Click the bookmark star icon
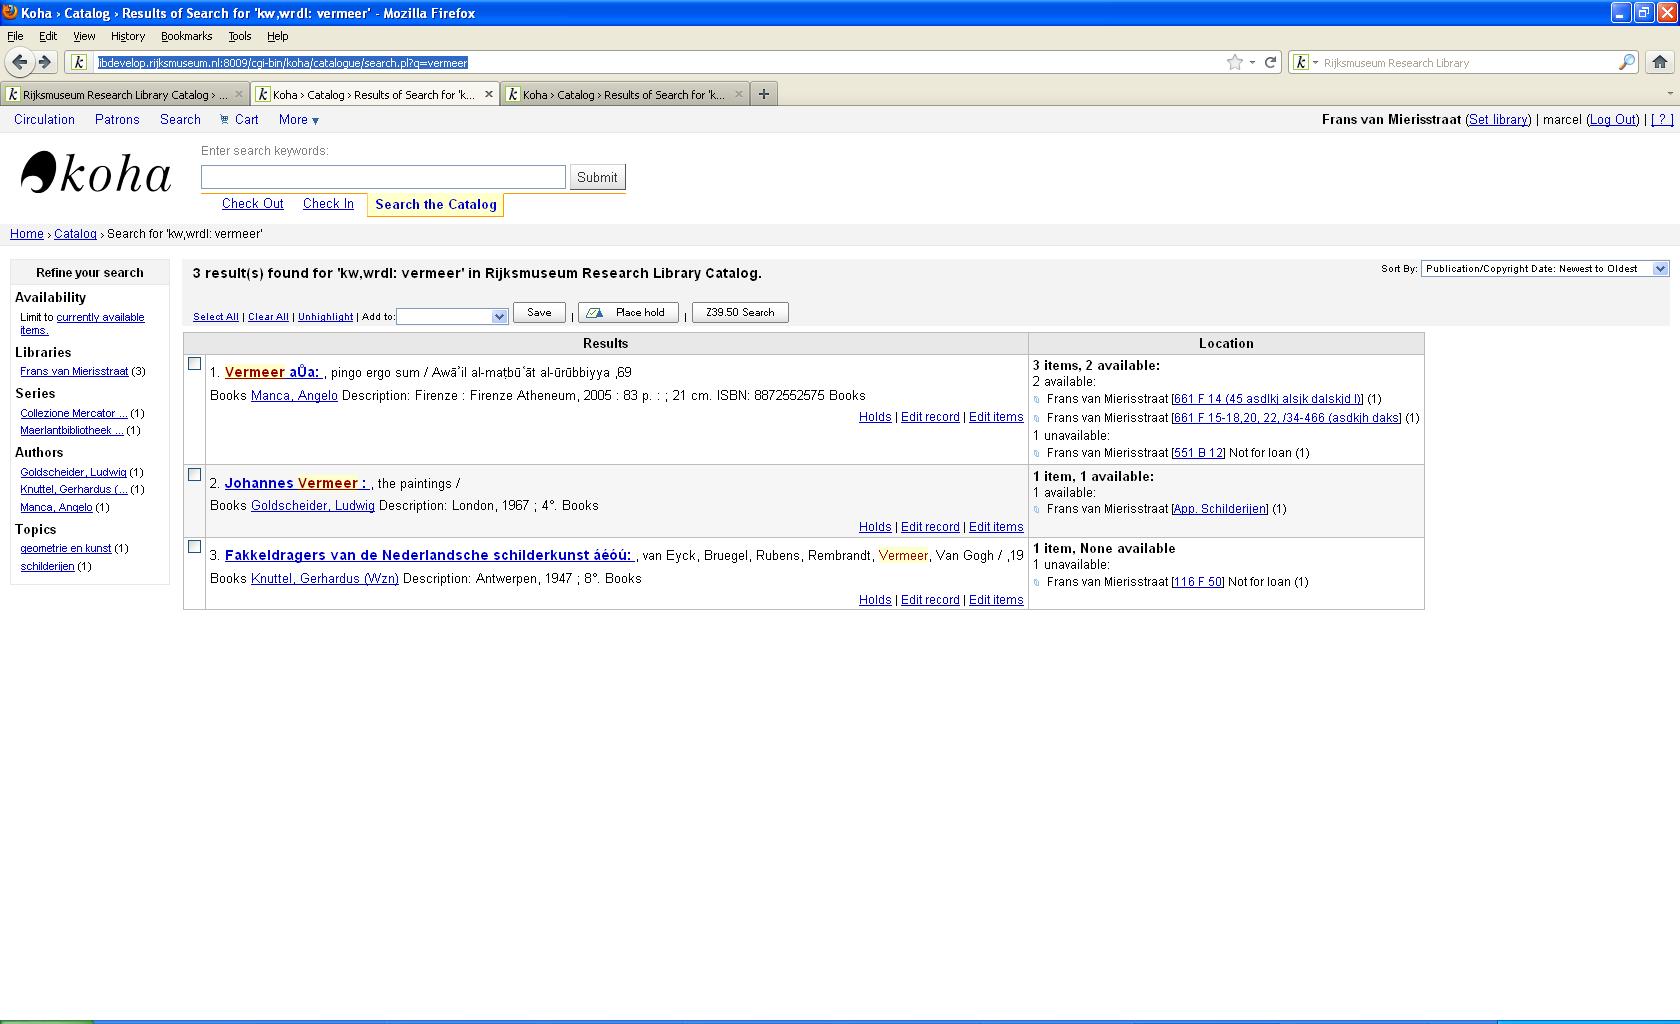 [x=1235, y=62]
